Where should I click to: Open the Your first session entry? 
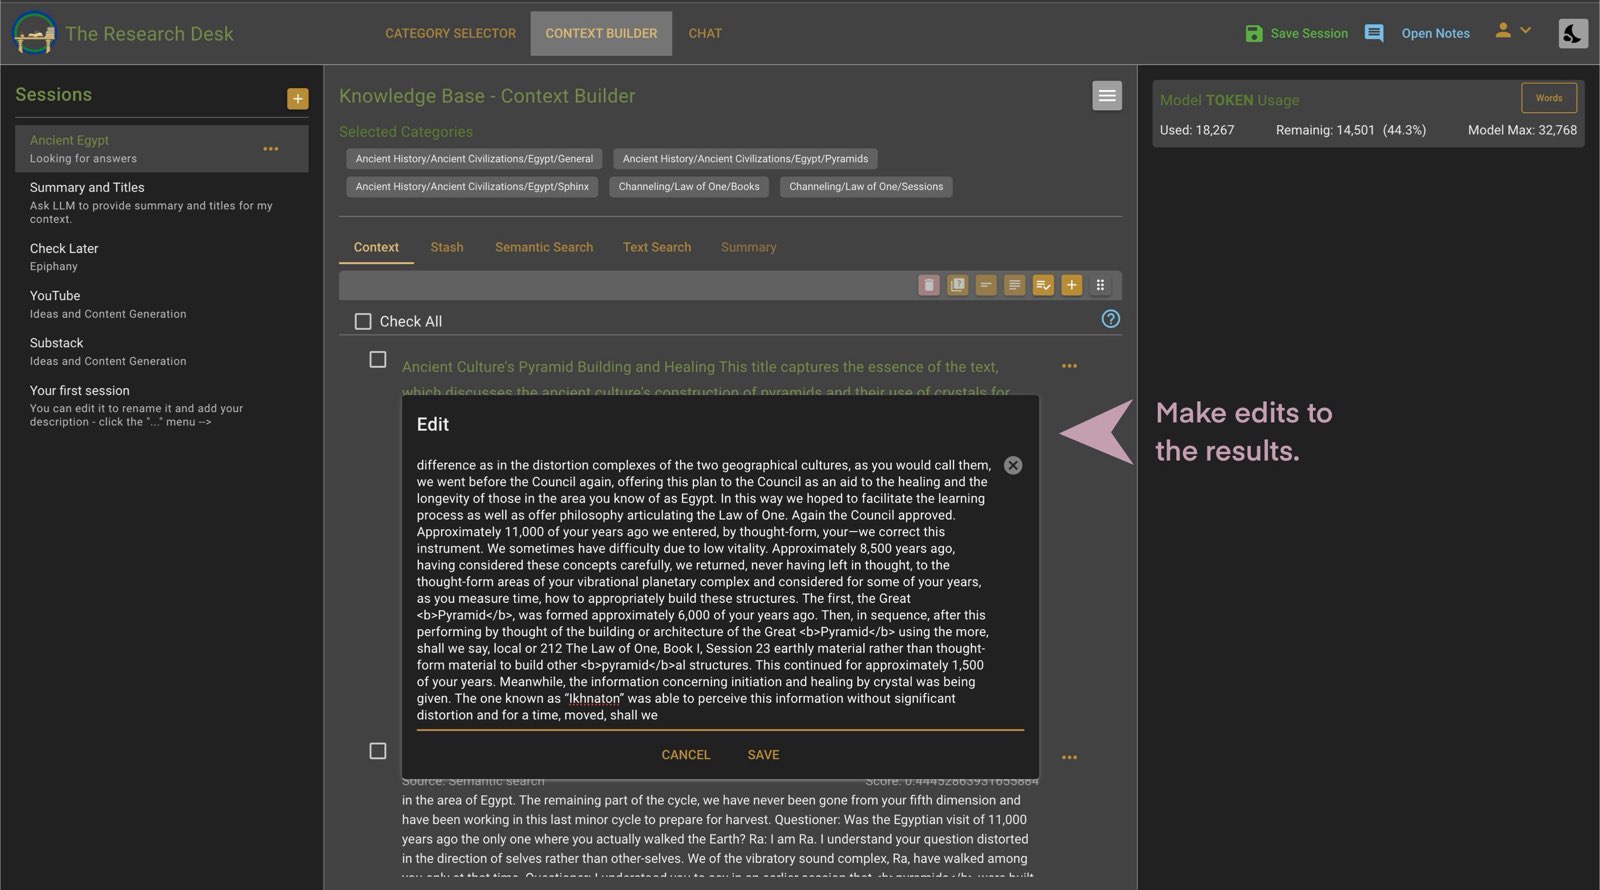point(161,405)
